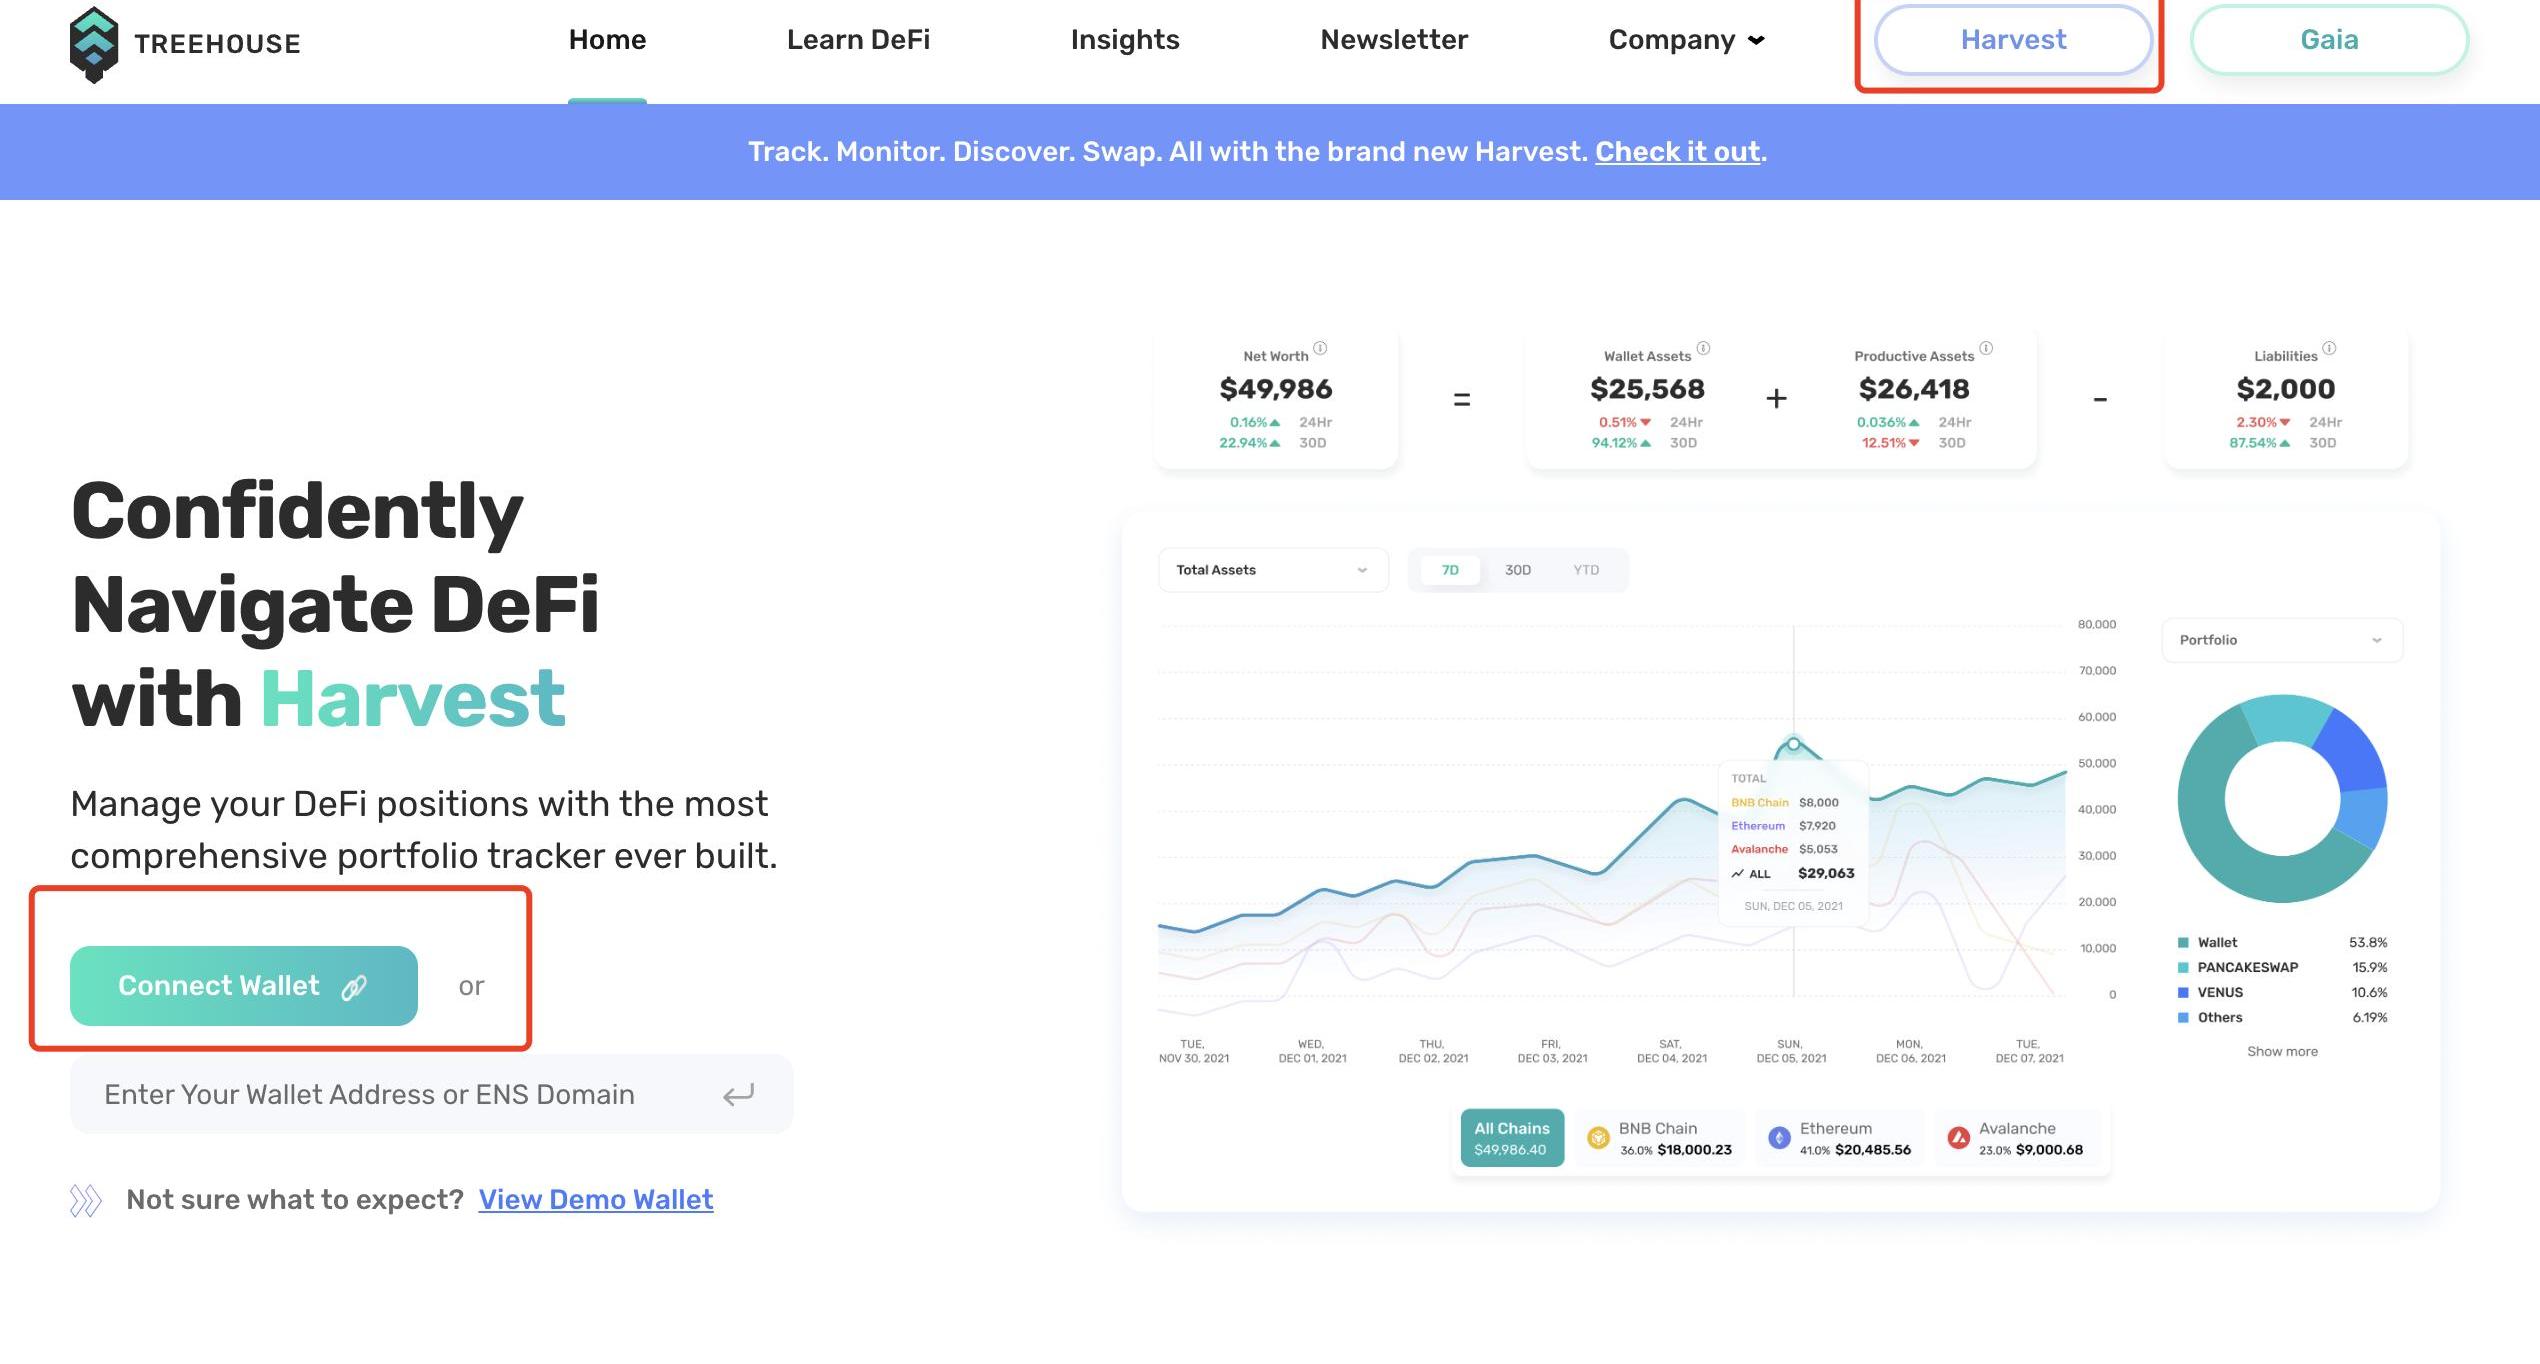Switch chart to 30D range

click(1517, 570)
